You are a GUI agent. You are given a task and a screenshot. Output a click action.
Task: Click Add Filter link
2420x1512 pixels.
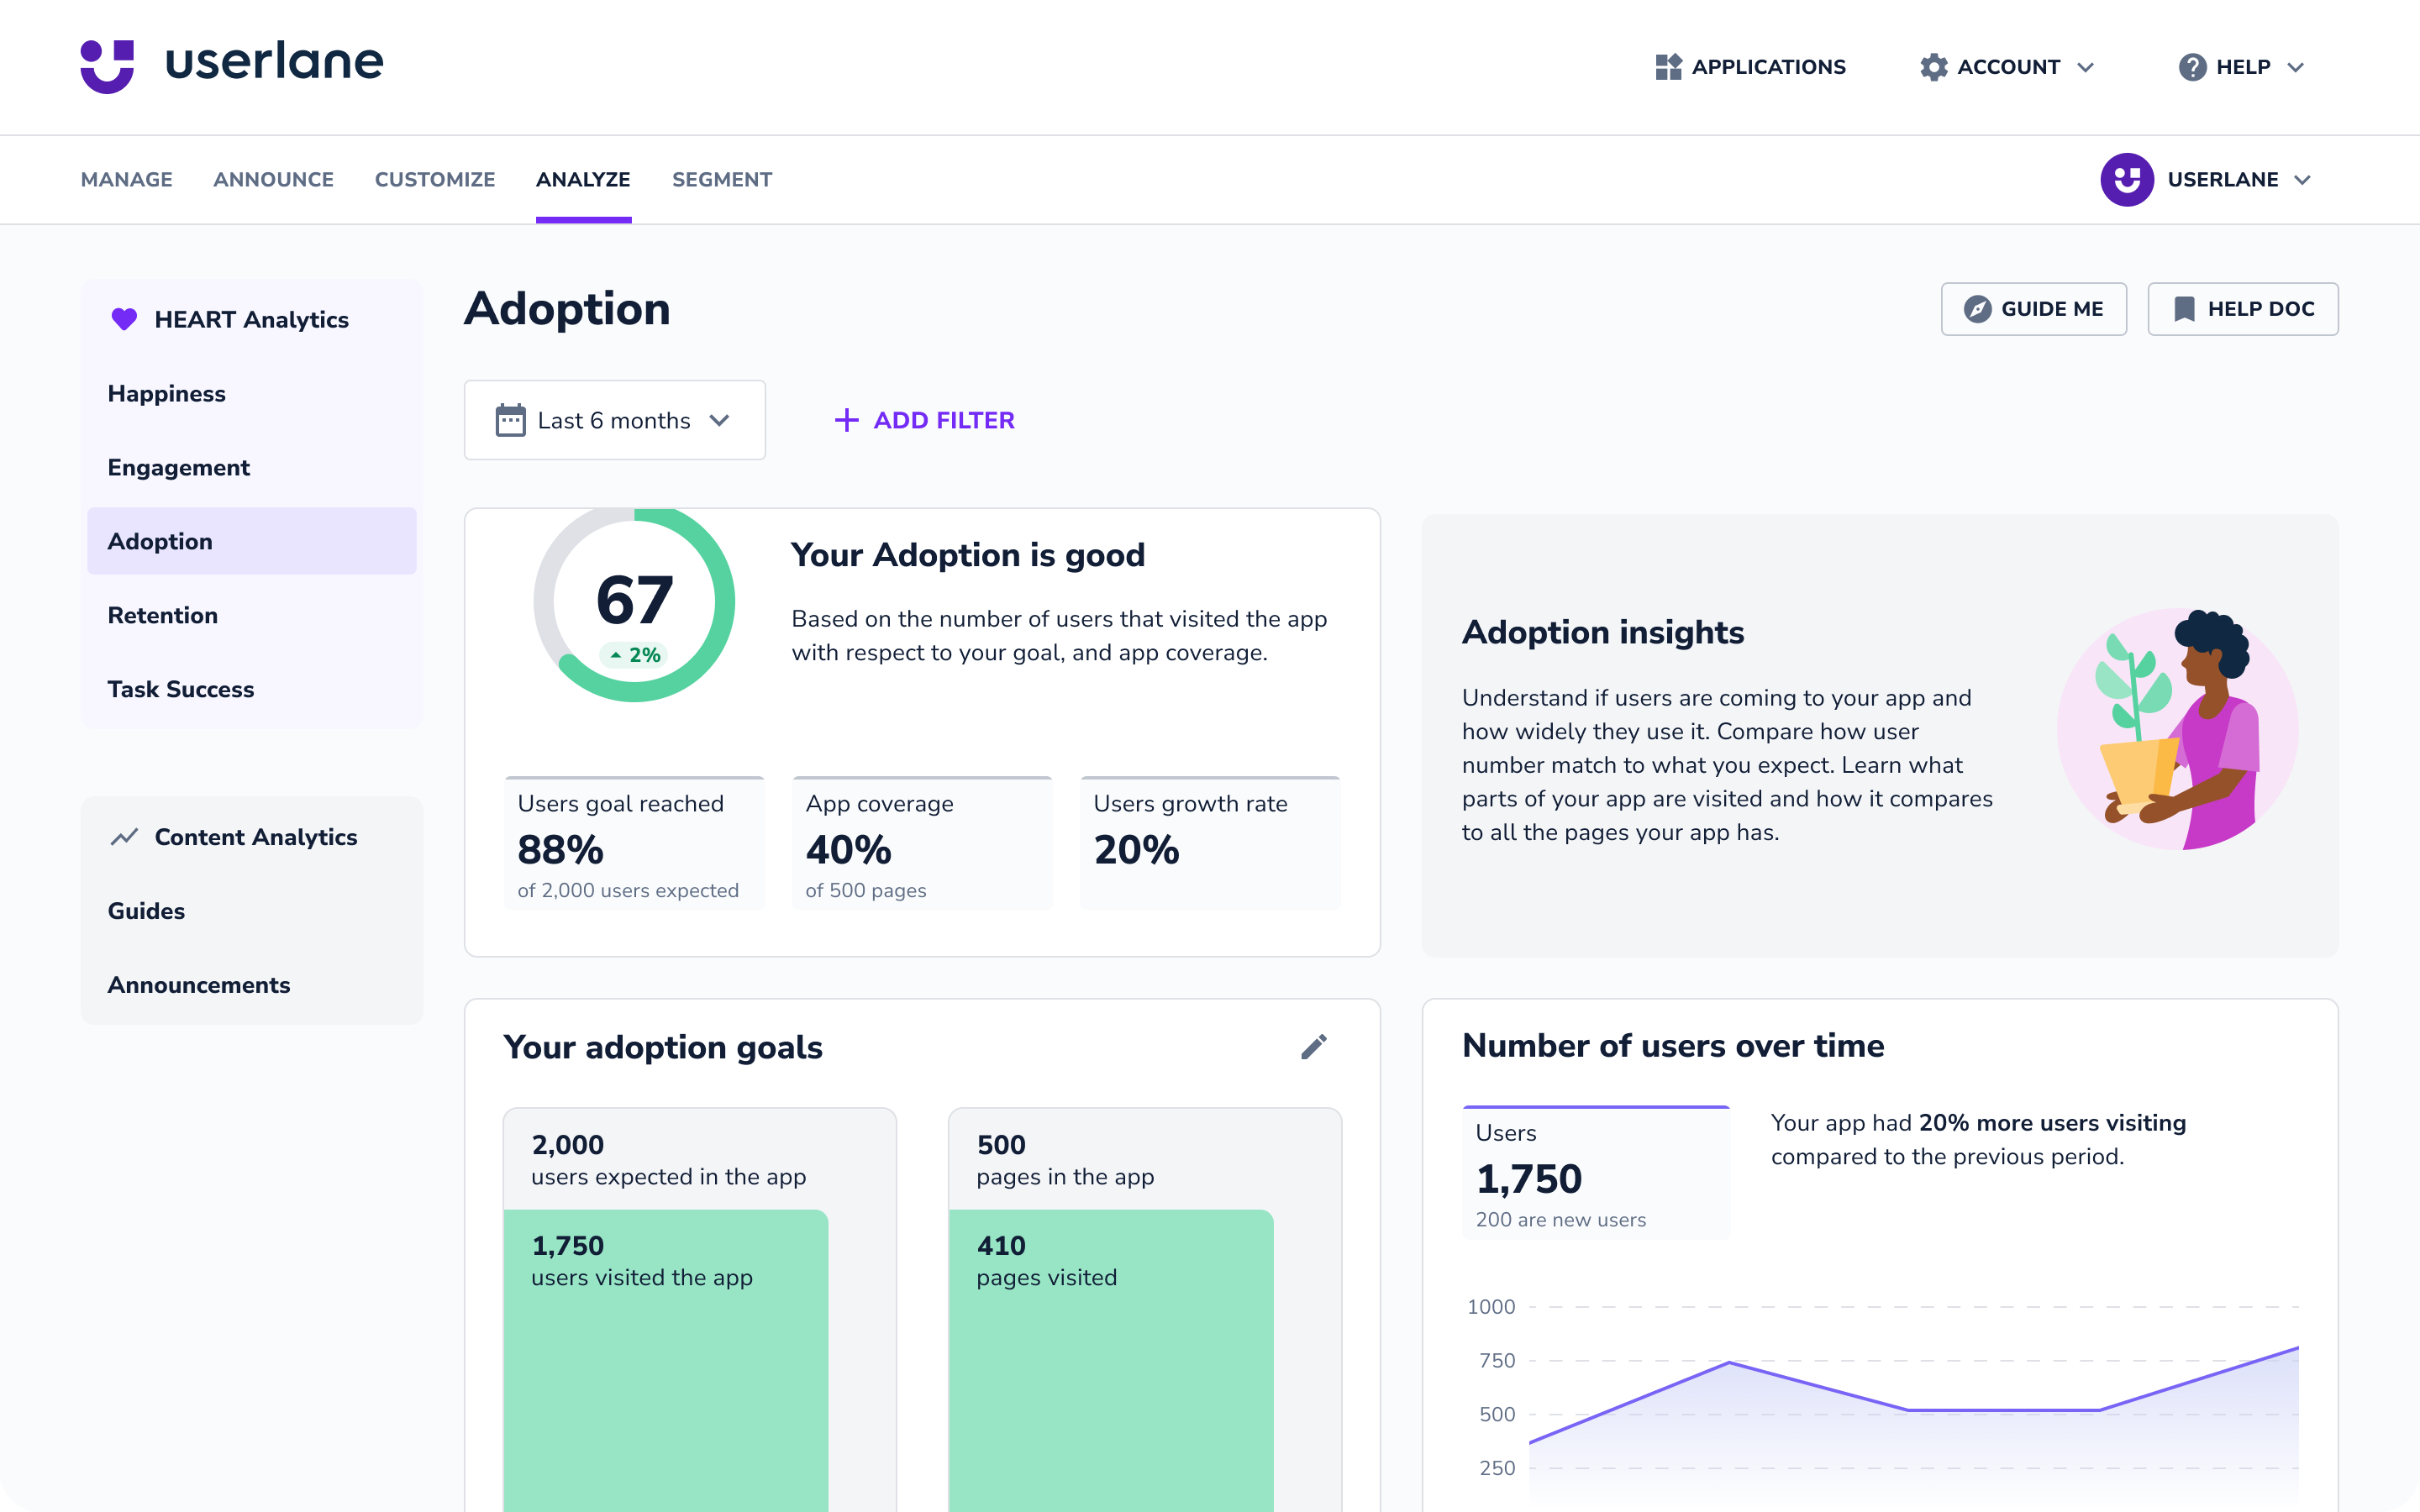point(924,420)
